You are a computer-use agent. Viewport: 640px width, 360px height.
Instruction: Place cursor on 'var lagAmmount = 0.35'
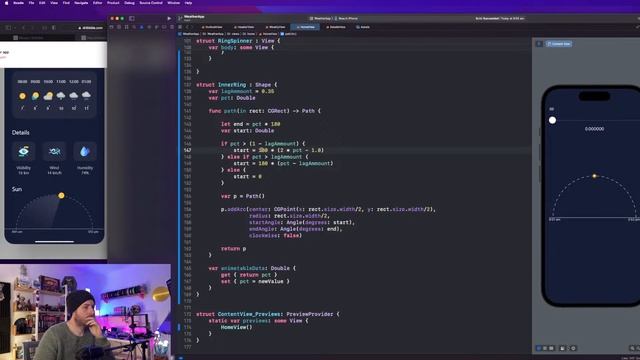tap(241, 91)
